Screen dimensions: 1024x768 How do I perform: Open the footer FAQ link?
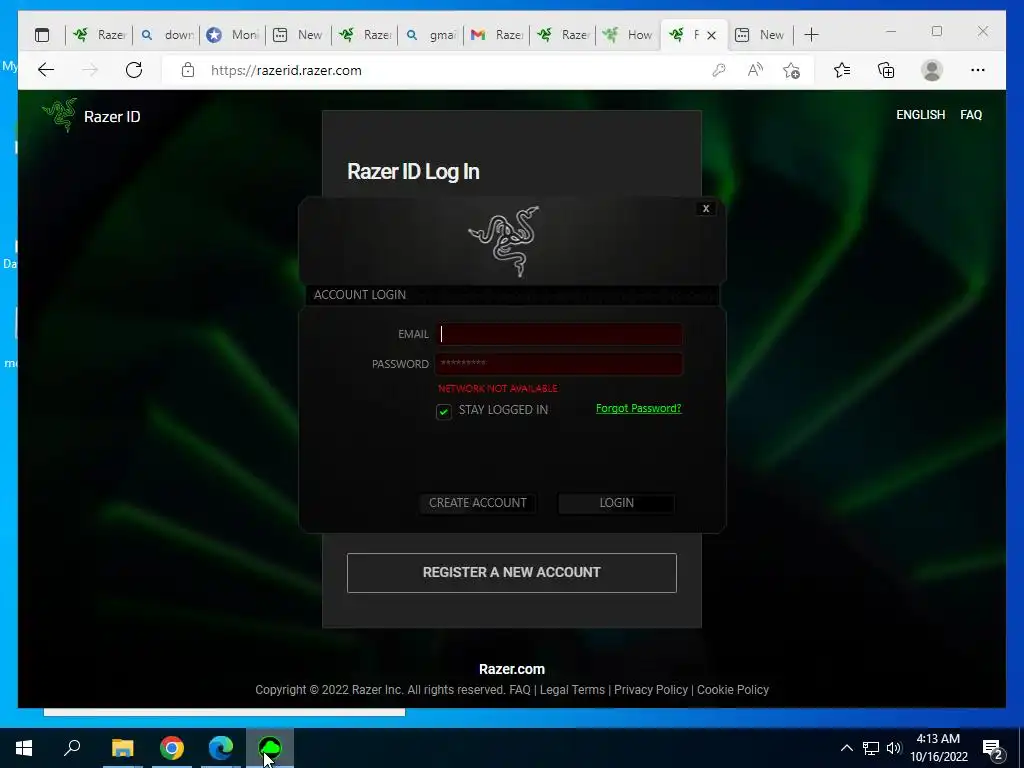520,690
